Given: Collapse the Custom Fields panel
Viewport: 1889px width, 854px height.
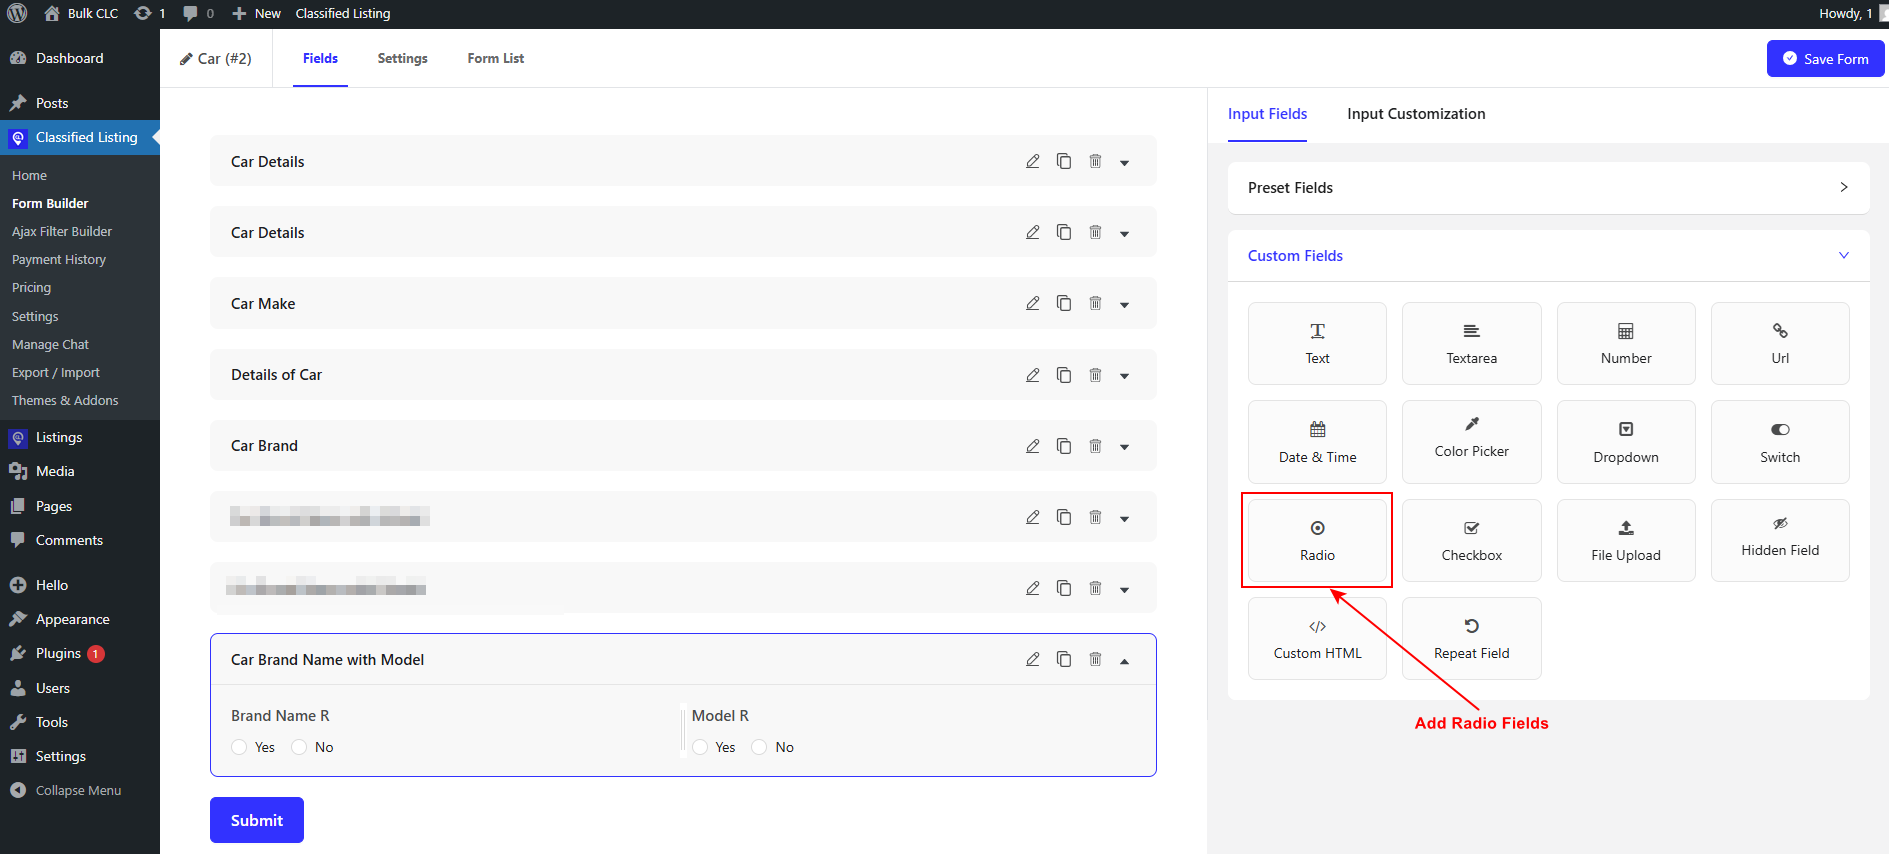Looking at the screenshot, I should pyautogui.click(x=1548, y=256).
